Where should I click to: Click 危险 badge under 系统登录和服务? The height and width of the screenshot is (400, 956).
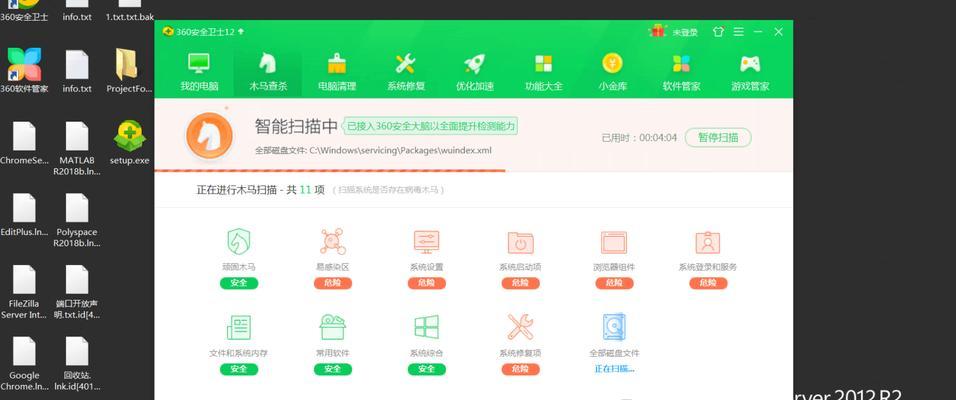[708, 283]
